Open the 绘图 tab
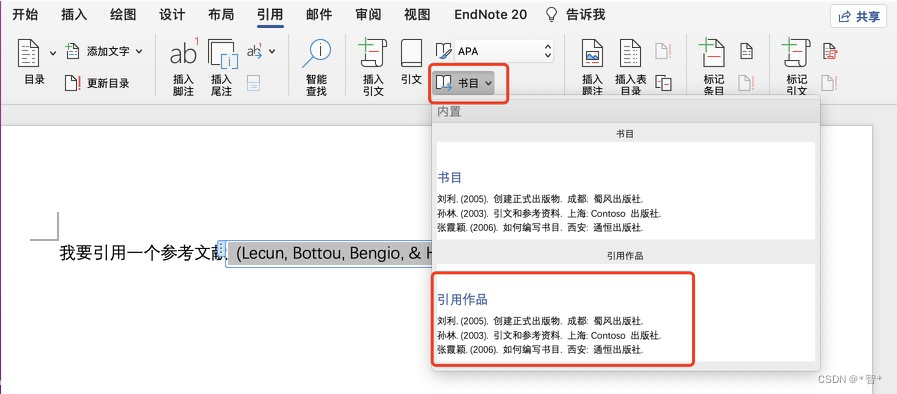This screenshot has height=394, width=897. (123, 15)
